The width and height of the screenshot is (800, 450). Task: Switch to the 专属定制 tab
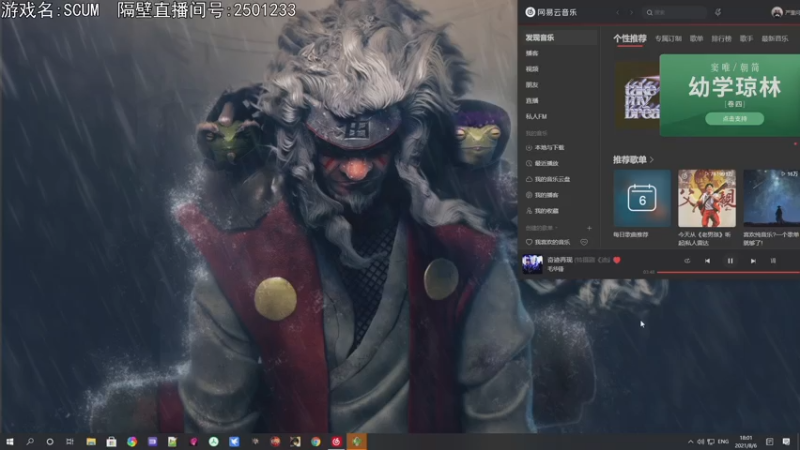668,39
